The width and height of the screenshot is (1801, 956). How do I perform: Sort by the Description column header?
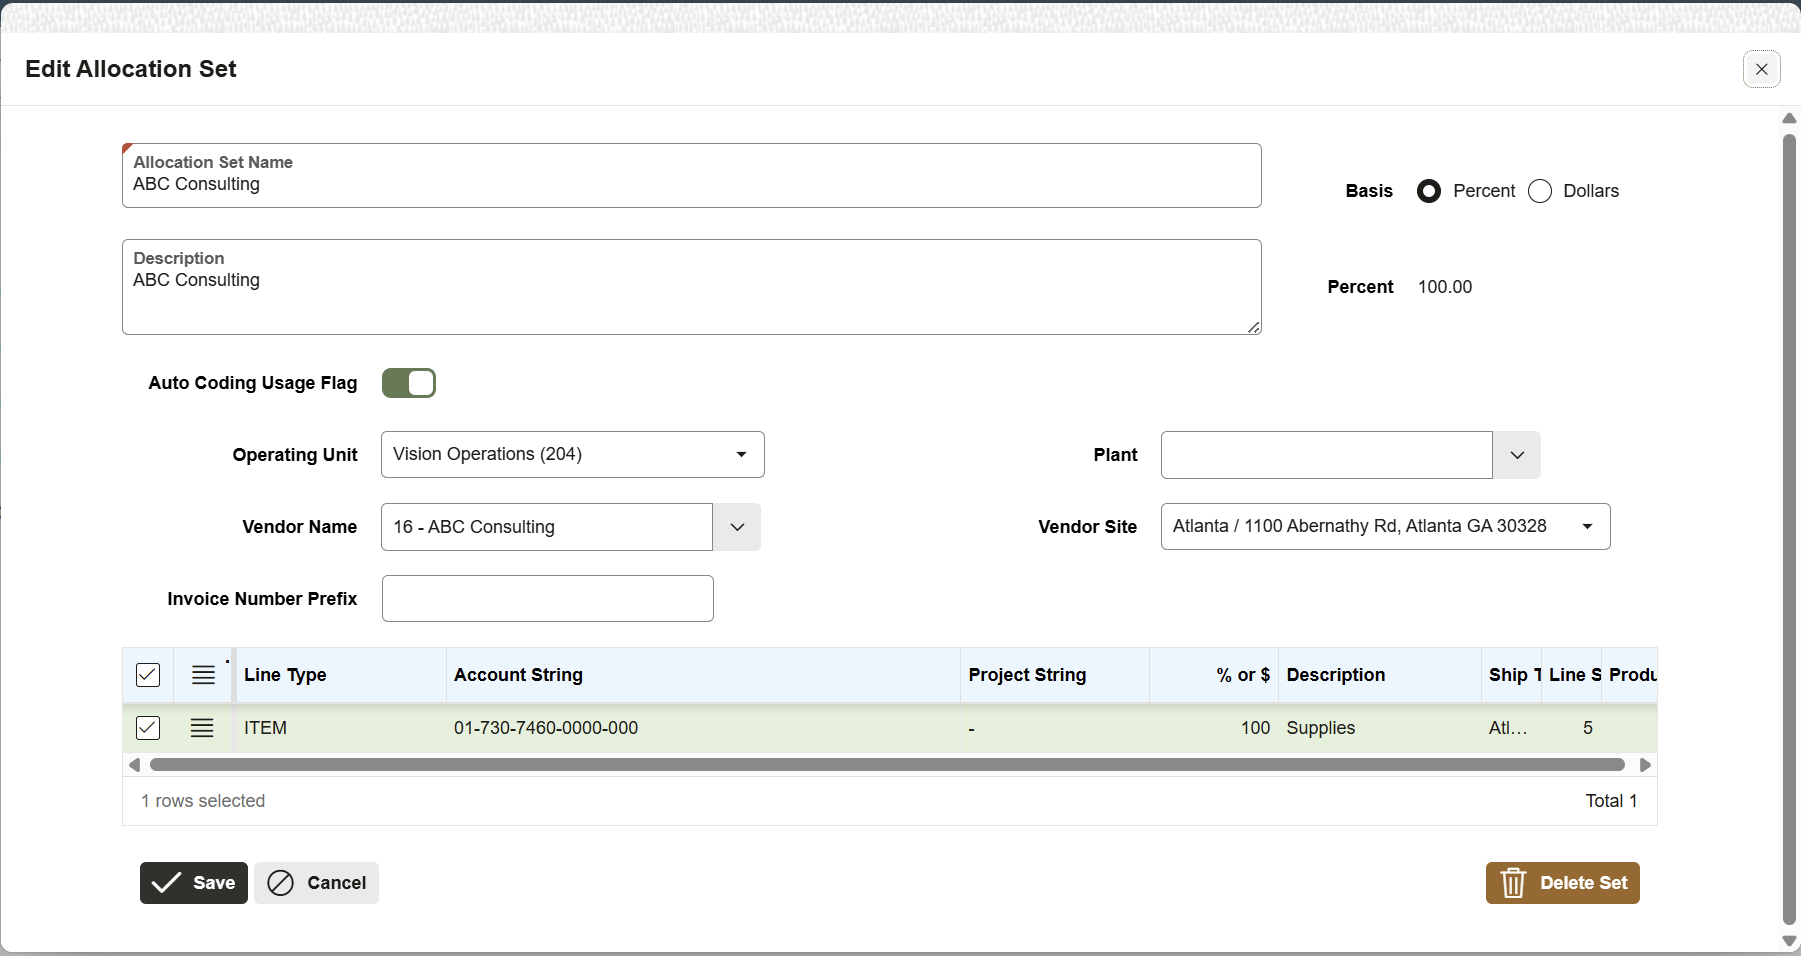tap(1380, 675)
